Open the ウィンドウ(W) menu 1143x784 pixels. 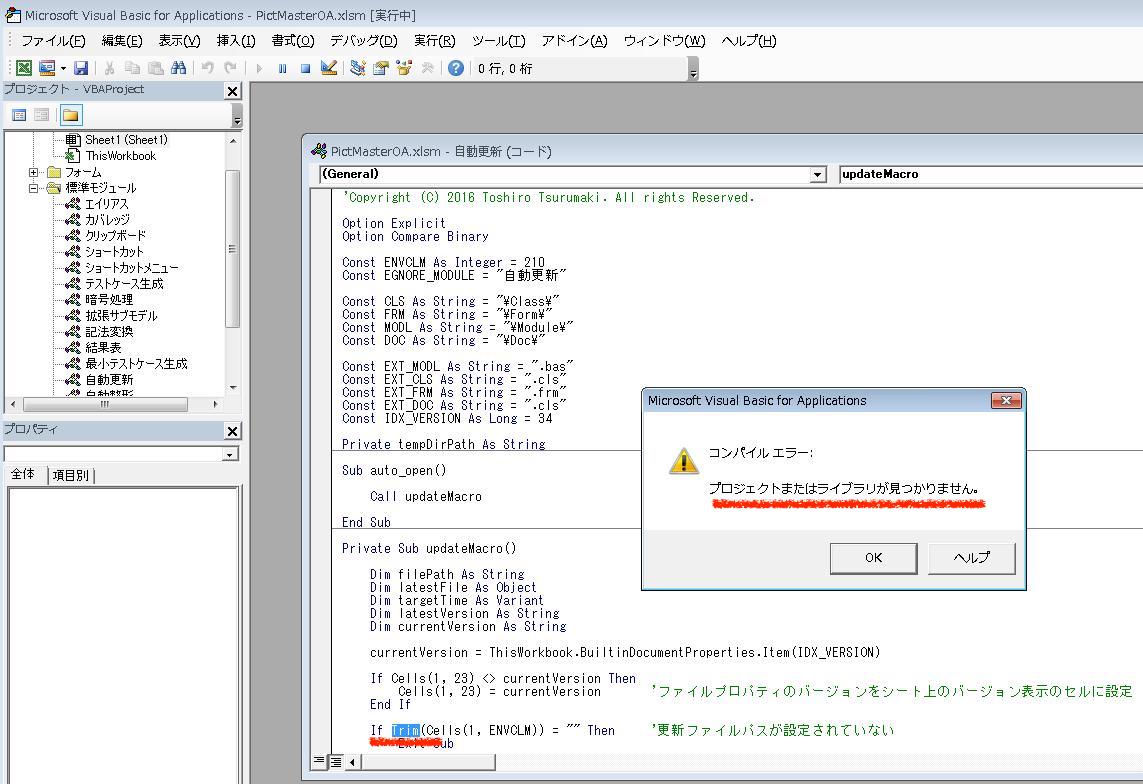(x=664, y=41)
